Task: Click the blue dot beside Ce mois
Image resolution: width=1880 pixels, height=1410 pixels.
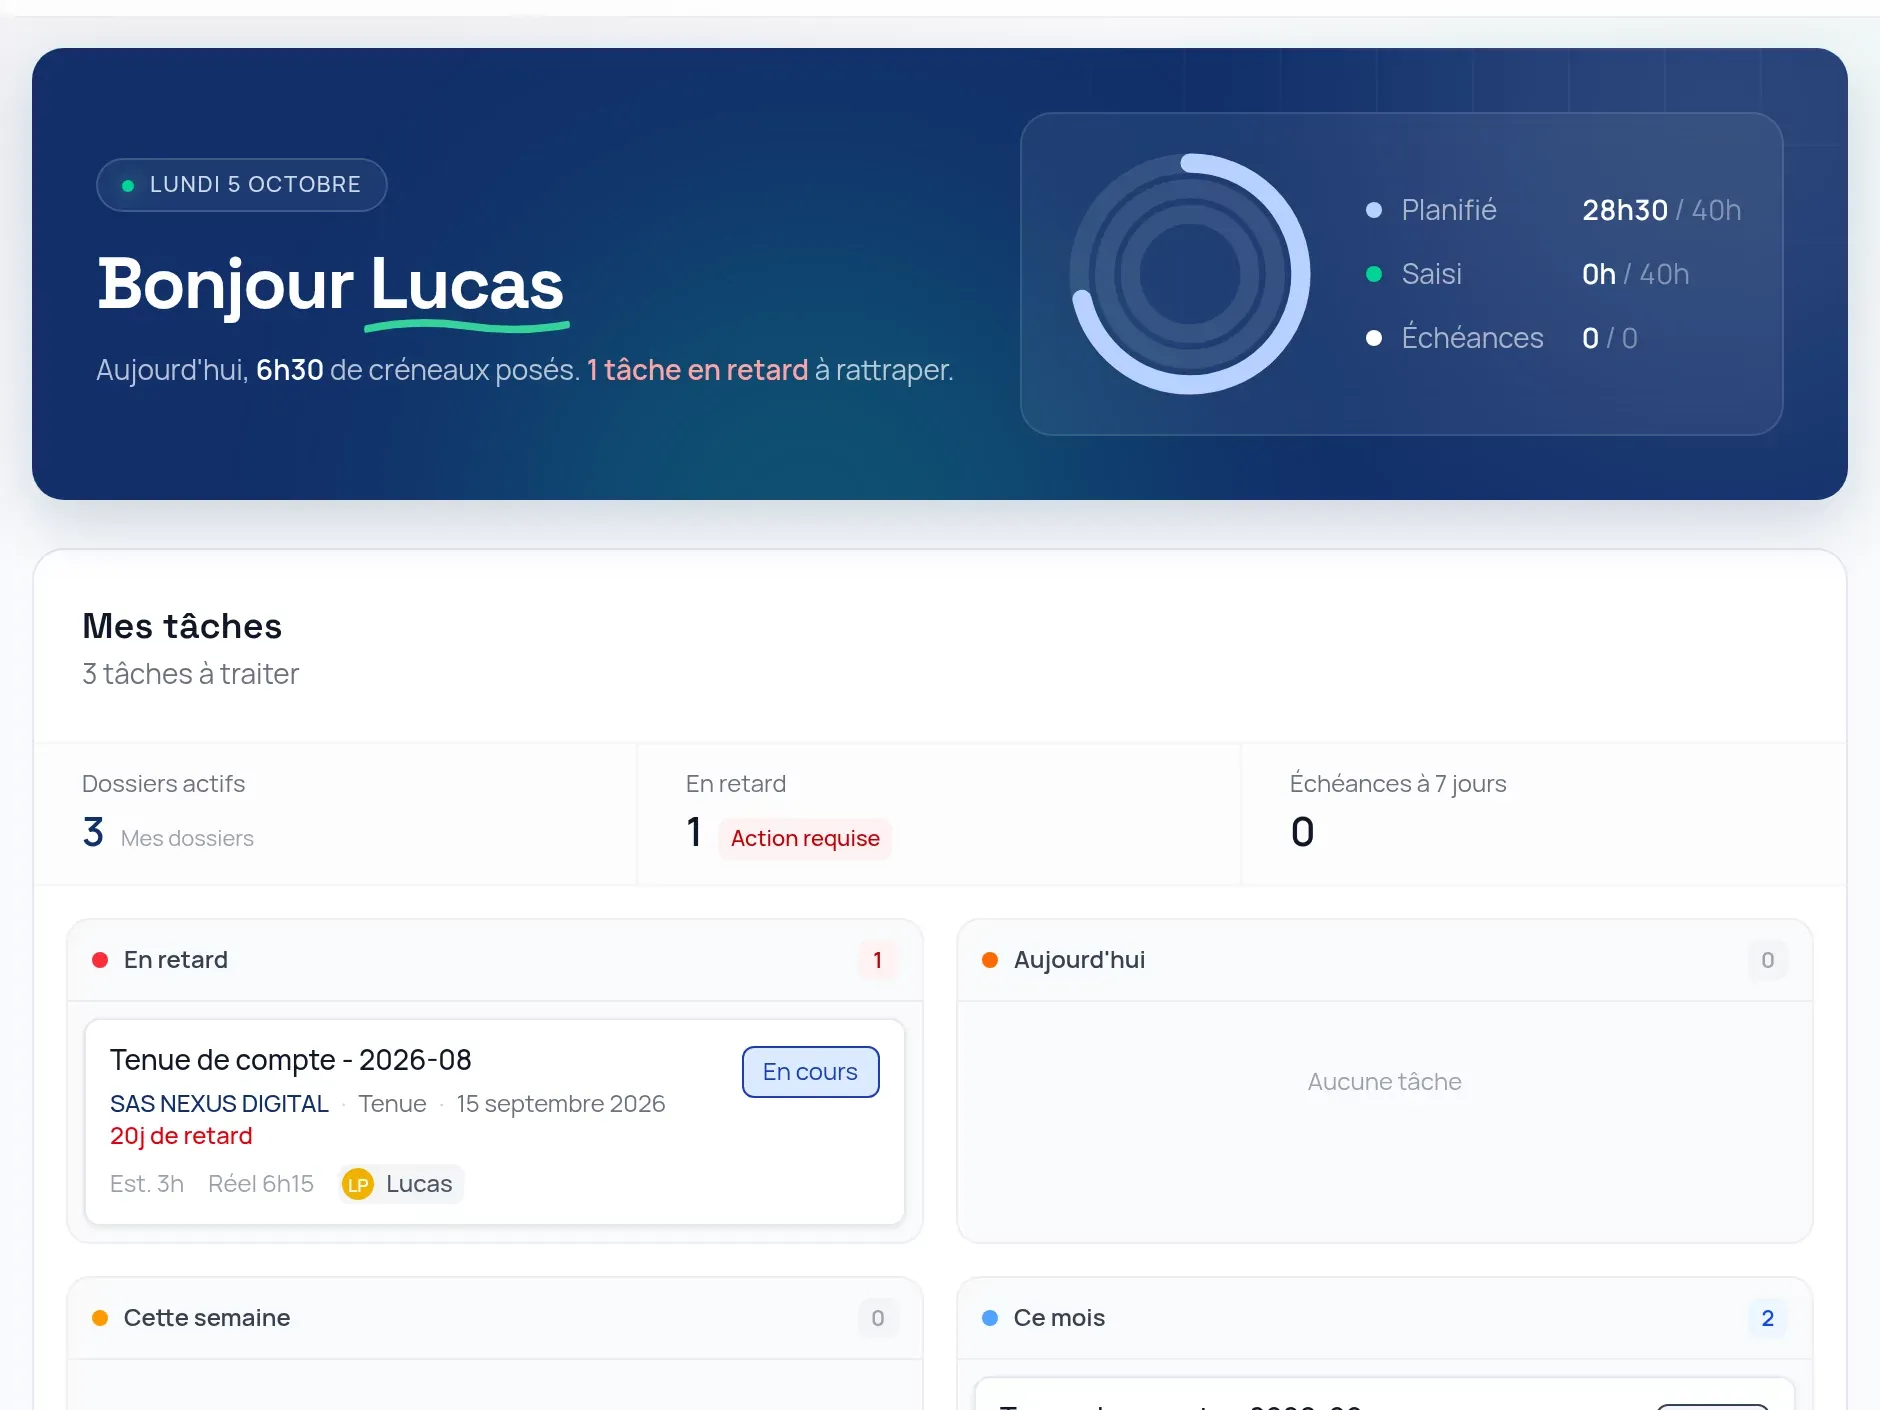Action: (990, 1318)
